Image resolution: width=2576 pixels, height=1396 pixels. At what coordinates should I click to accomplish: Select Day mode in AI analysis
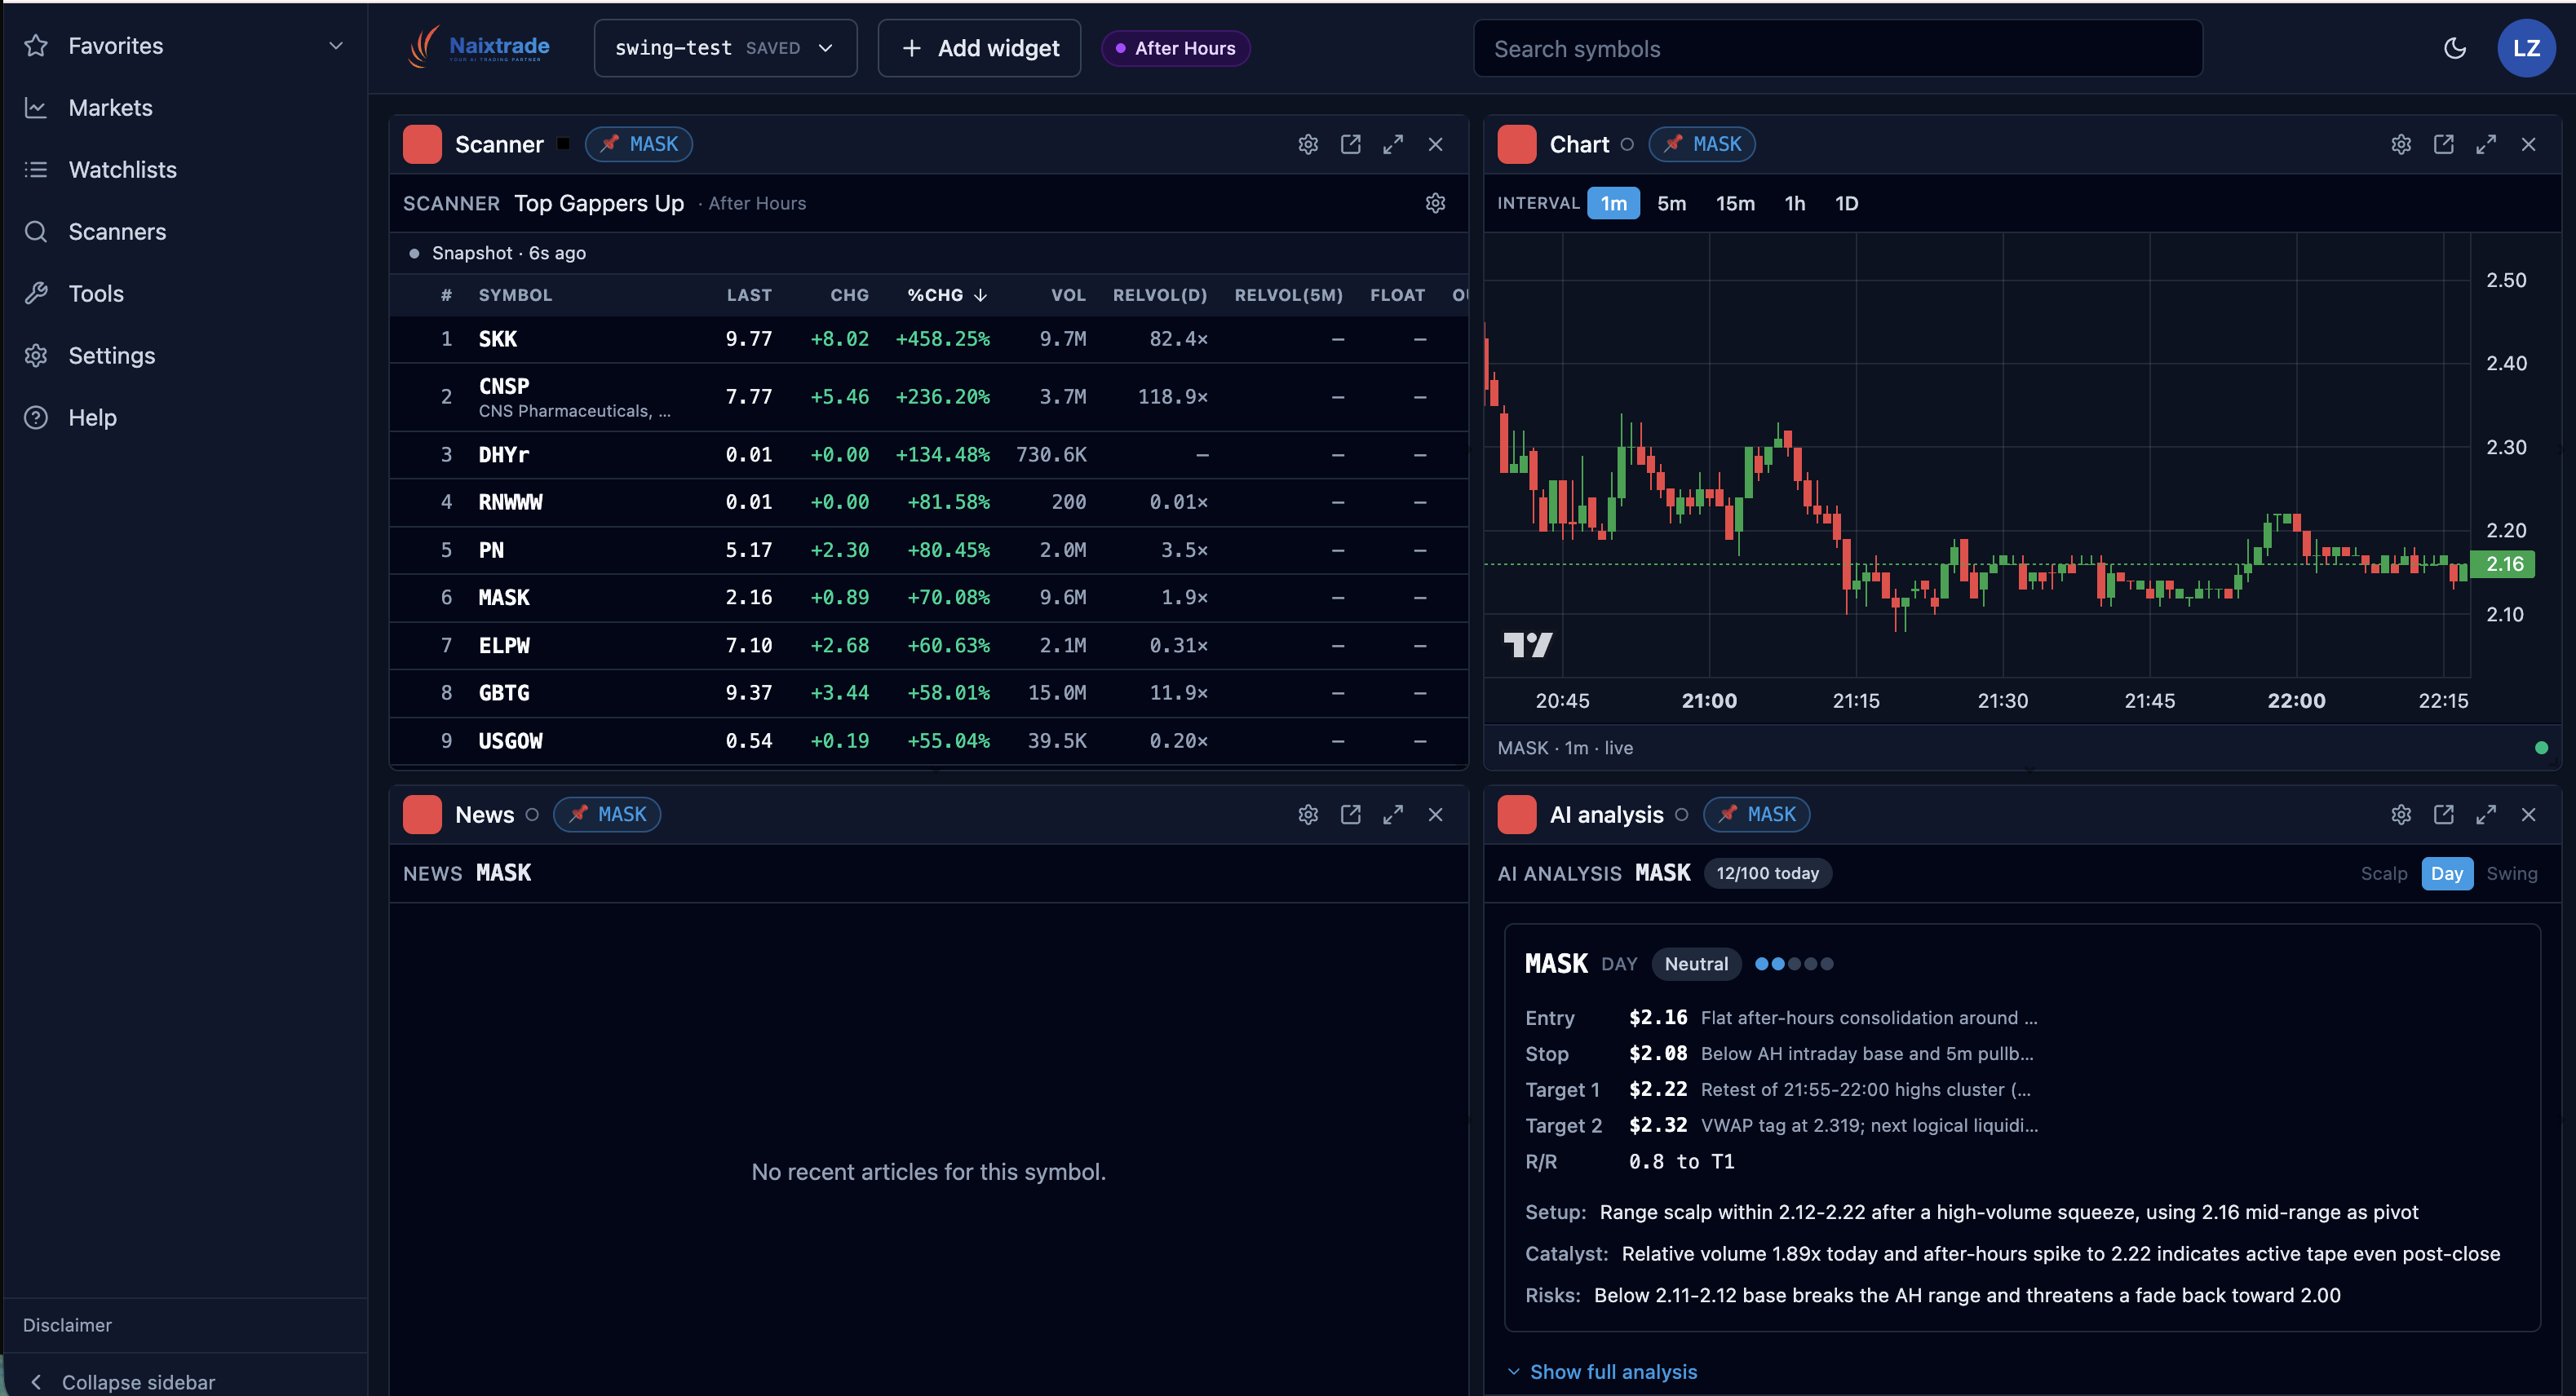click(2446, 873)
